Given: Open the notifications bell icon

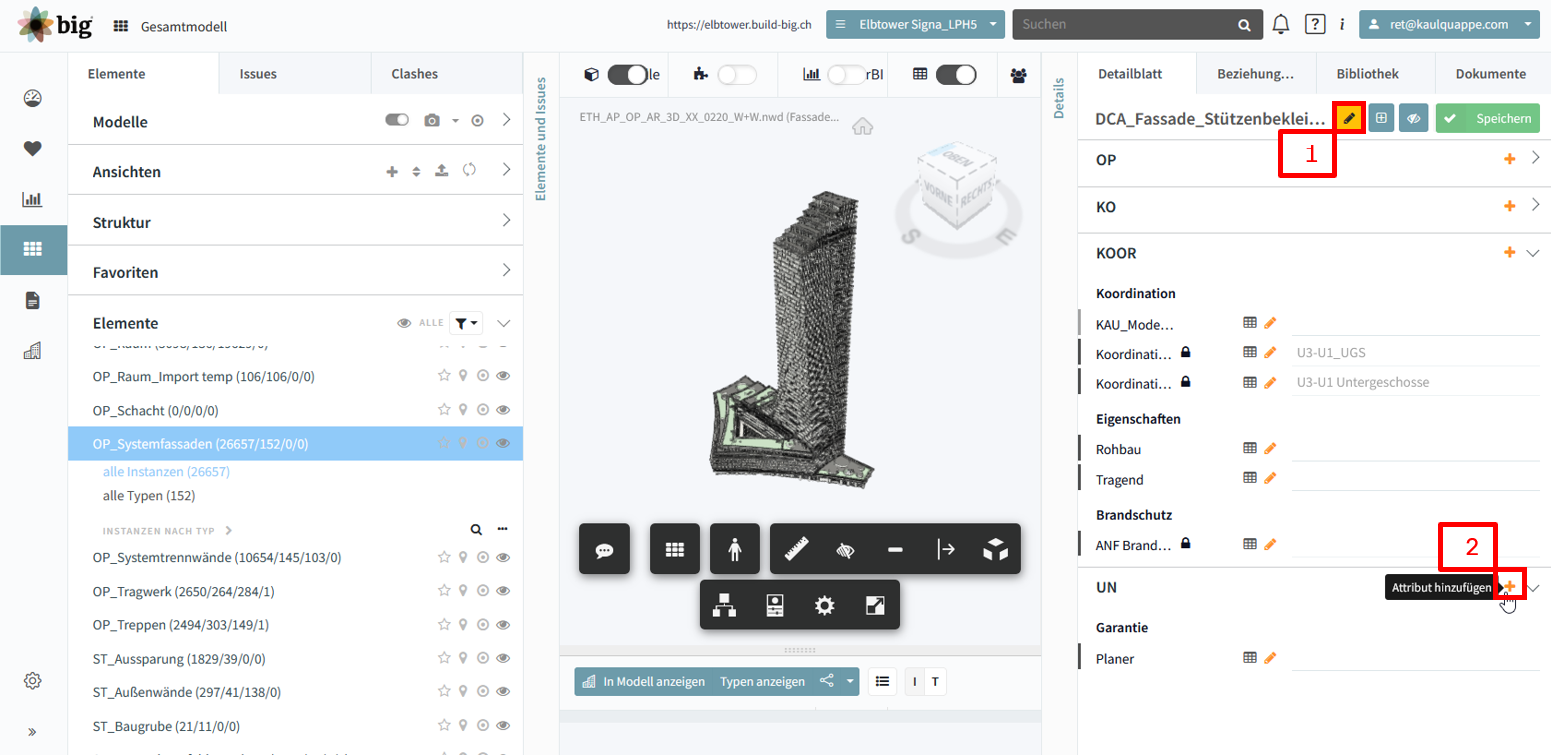Looking at the screenshot, I should (x=1281, y=24).
